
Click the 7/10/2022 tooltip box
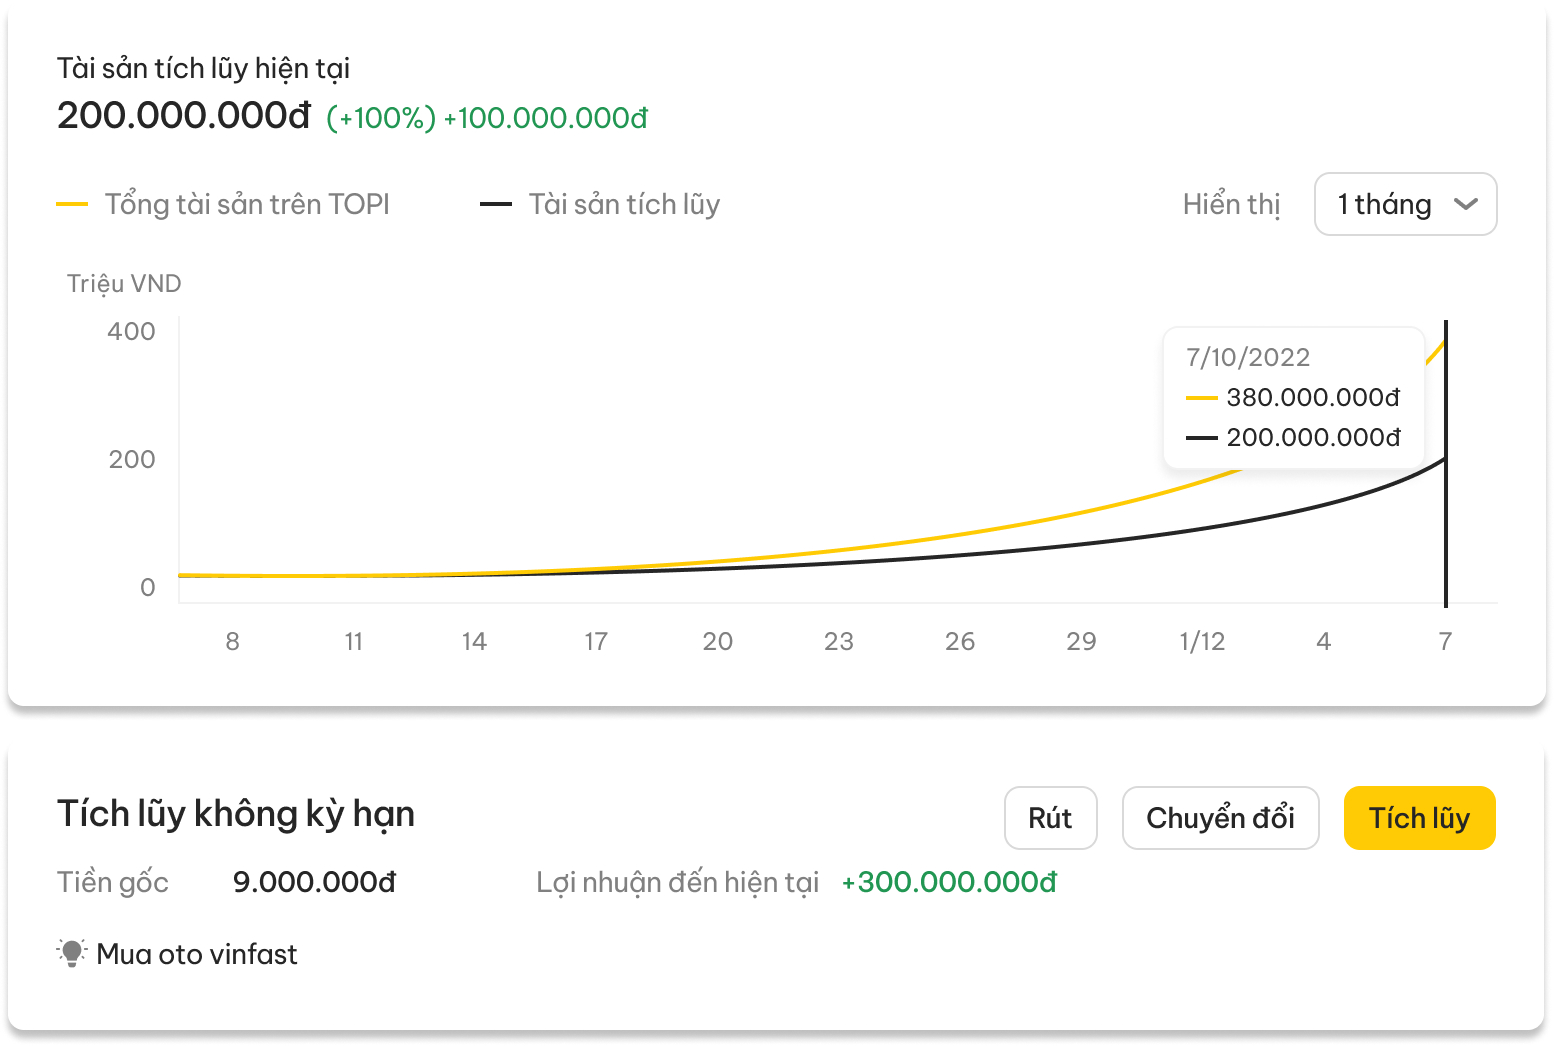[x=1293, y=397]
